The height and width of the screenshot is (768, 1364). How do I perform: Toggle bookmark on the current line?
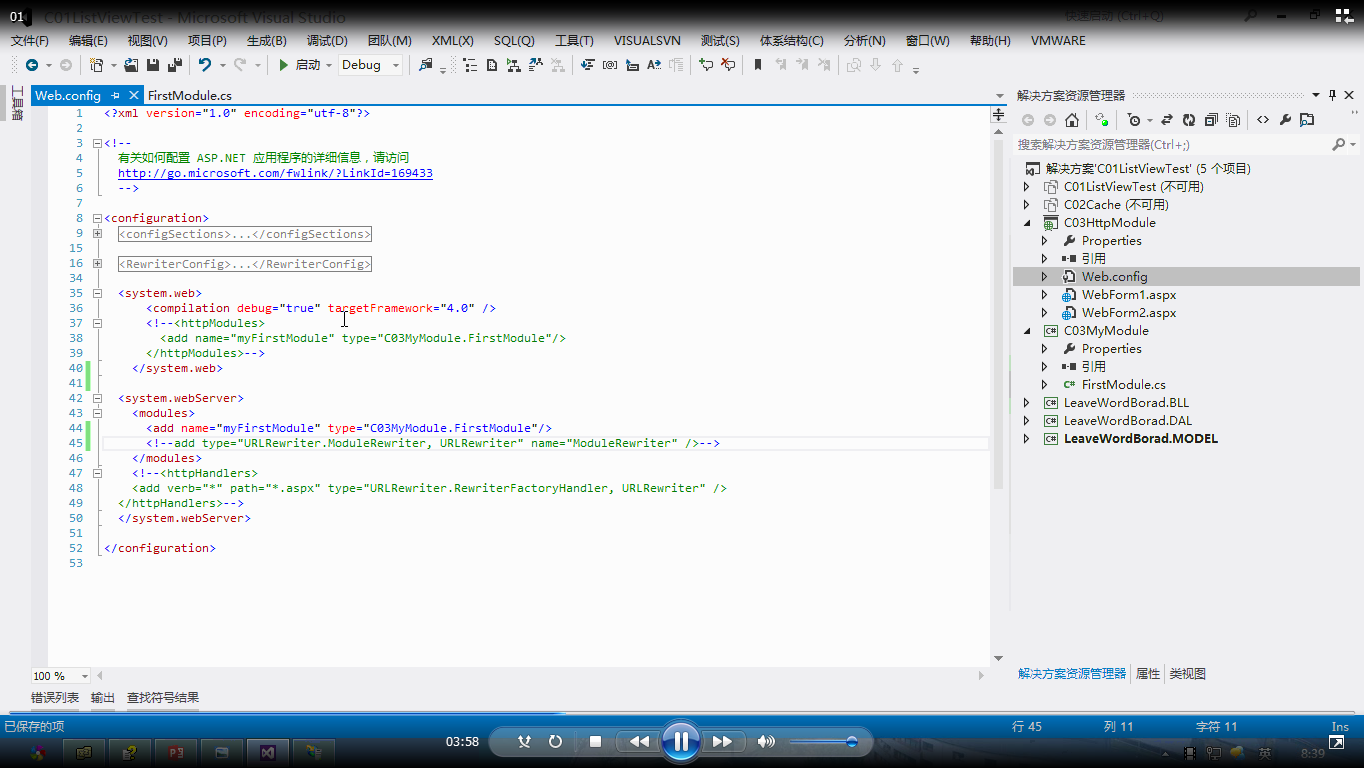(758, 65)
